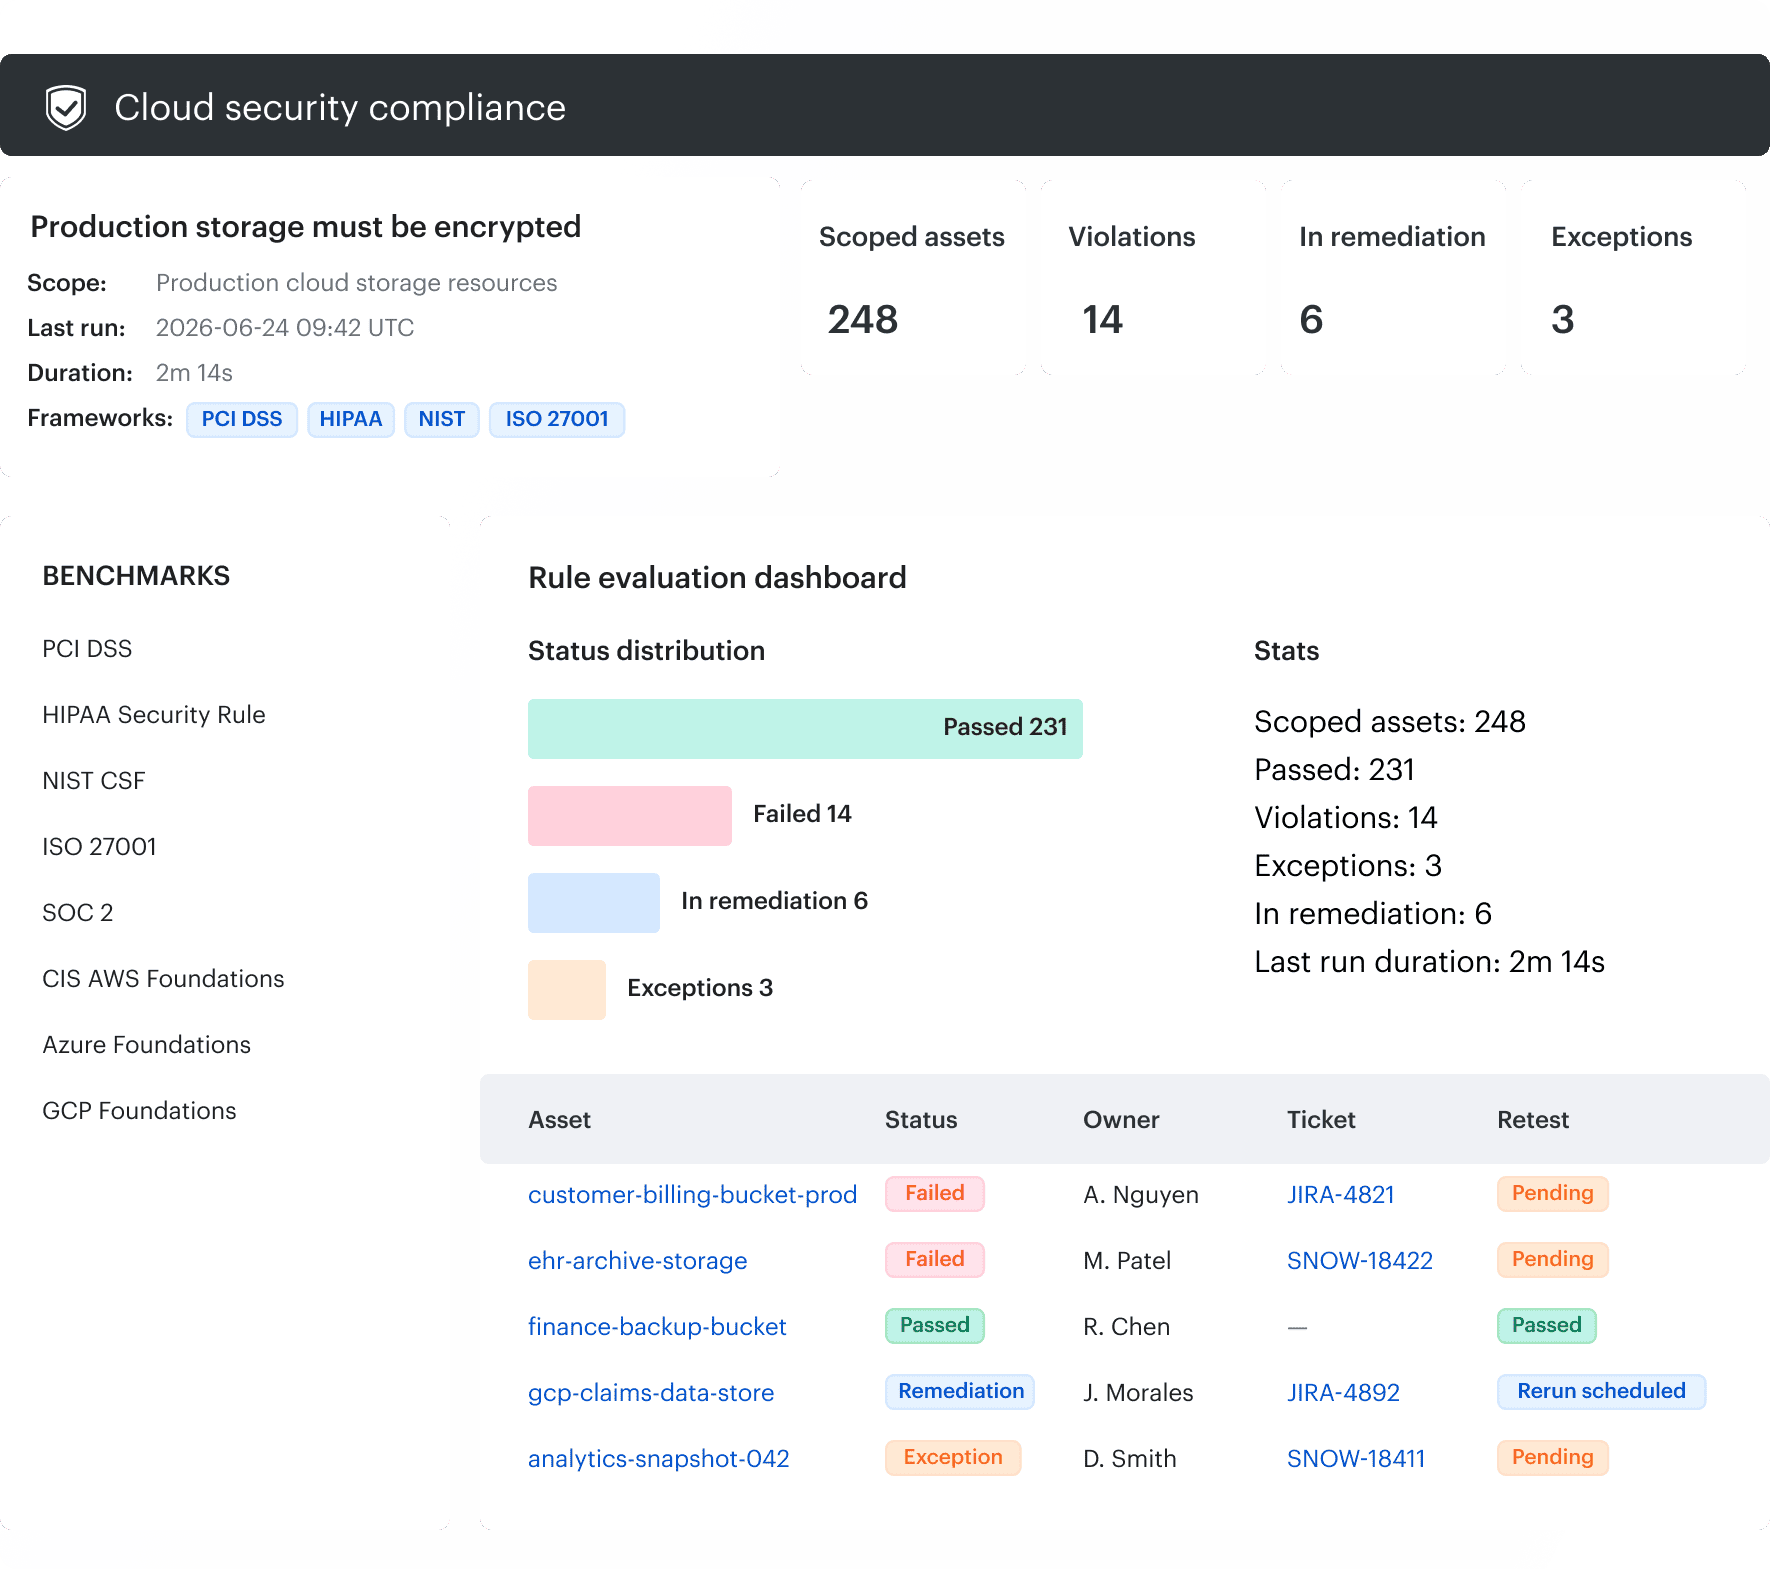This screenshot has width=1770, height=1569.
Task: Click the shield checkmark logo icon
Action: [66, 107]
